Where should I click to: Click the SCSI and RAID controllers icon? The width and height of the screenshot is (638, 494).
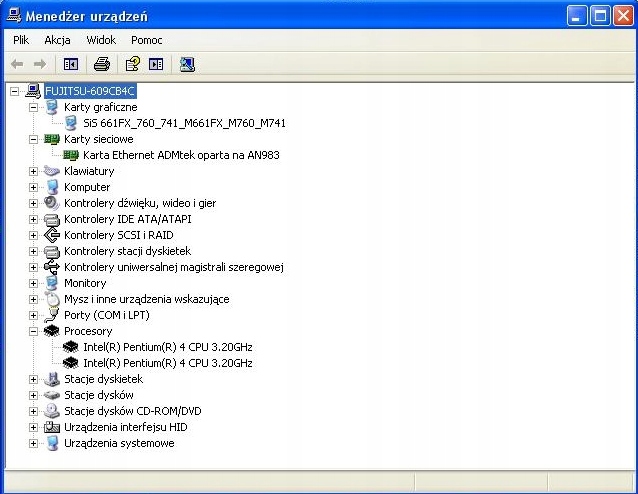(x=52, y=235)
